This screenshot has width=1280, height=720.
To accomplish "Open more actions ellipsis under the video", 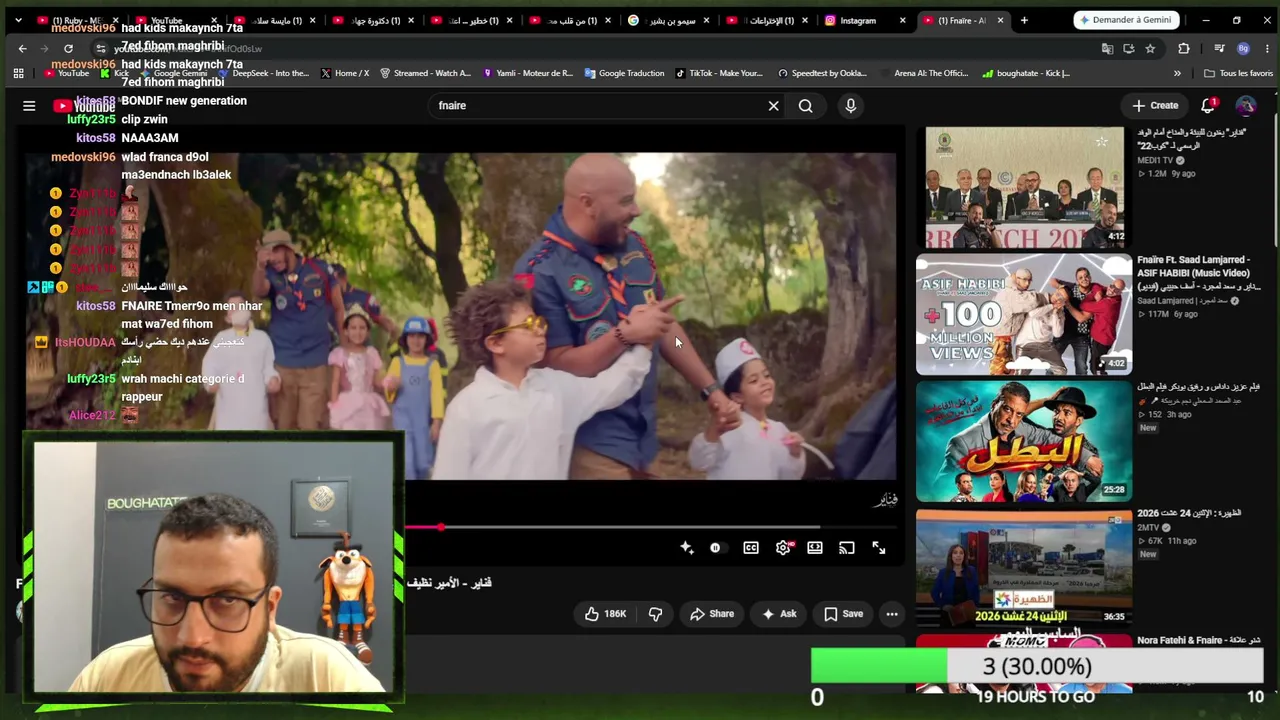I will tap(892, 614).
